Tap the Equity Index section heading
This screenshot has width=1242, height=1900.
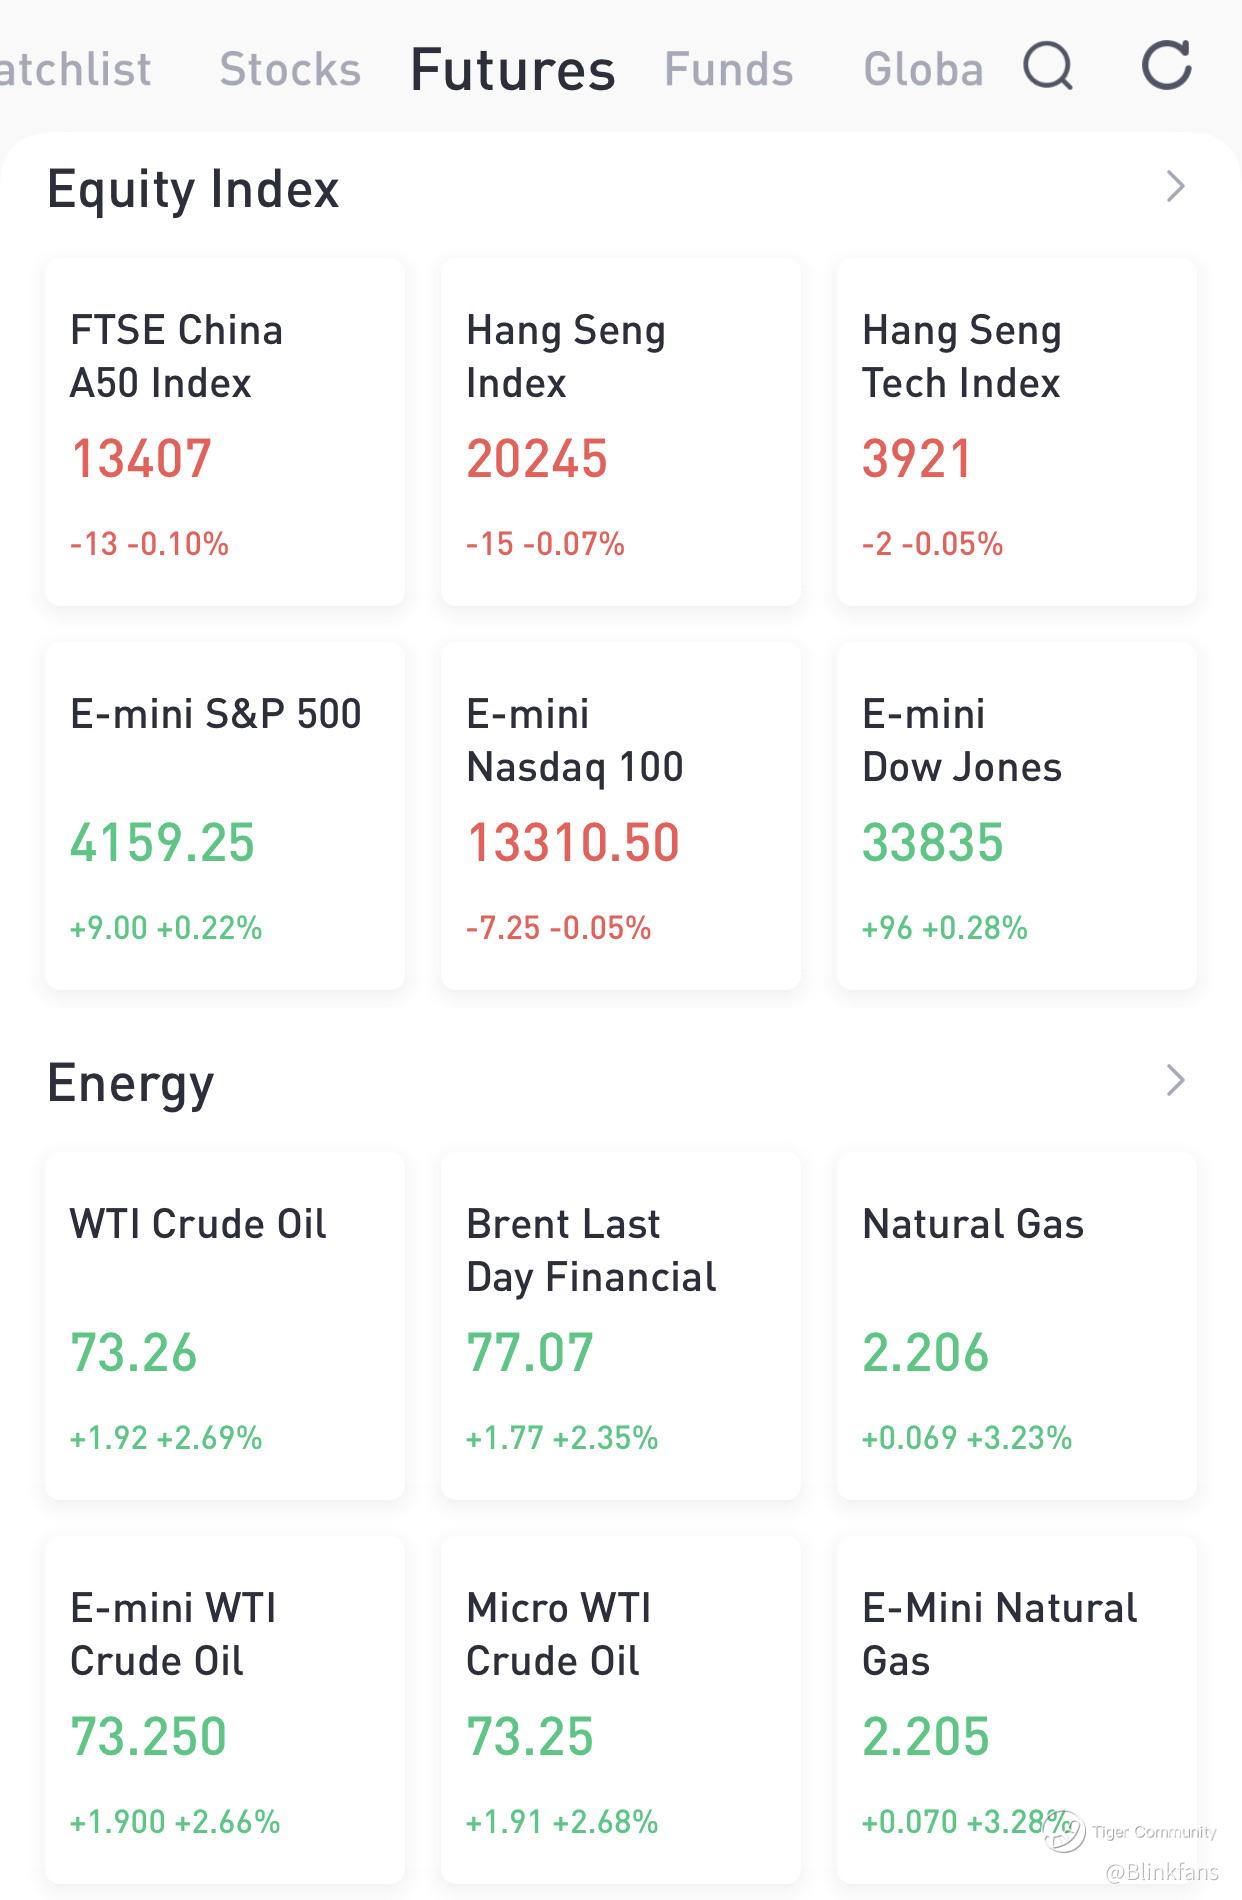(x=193, y=189)
